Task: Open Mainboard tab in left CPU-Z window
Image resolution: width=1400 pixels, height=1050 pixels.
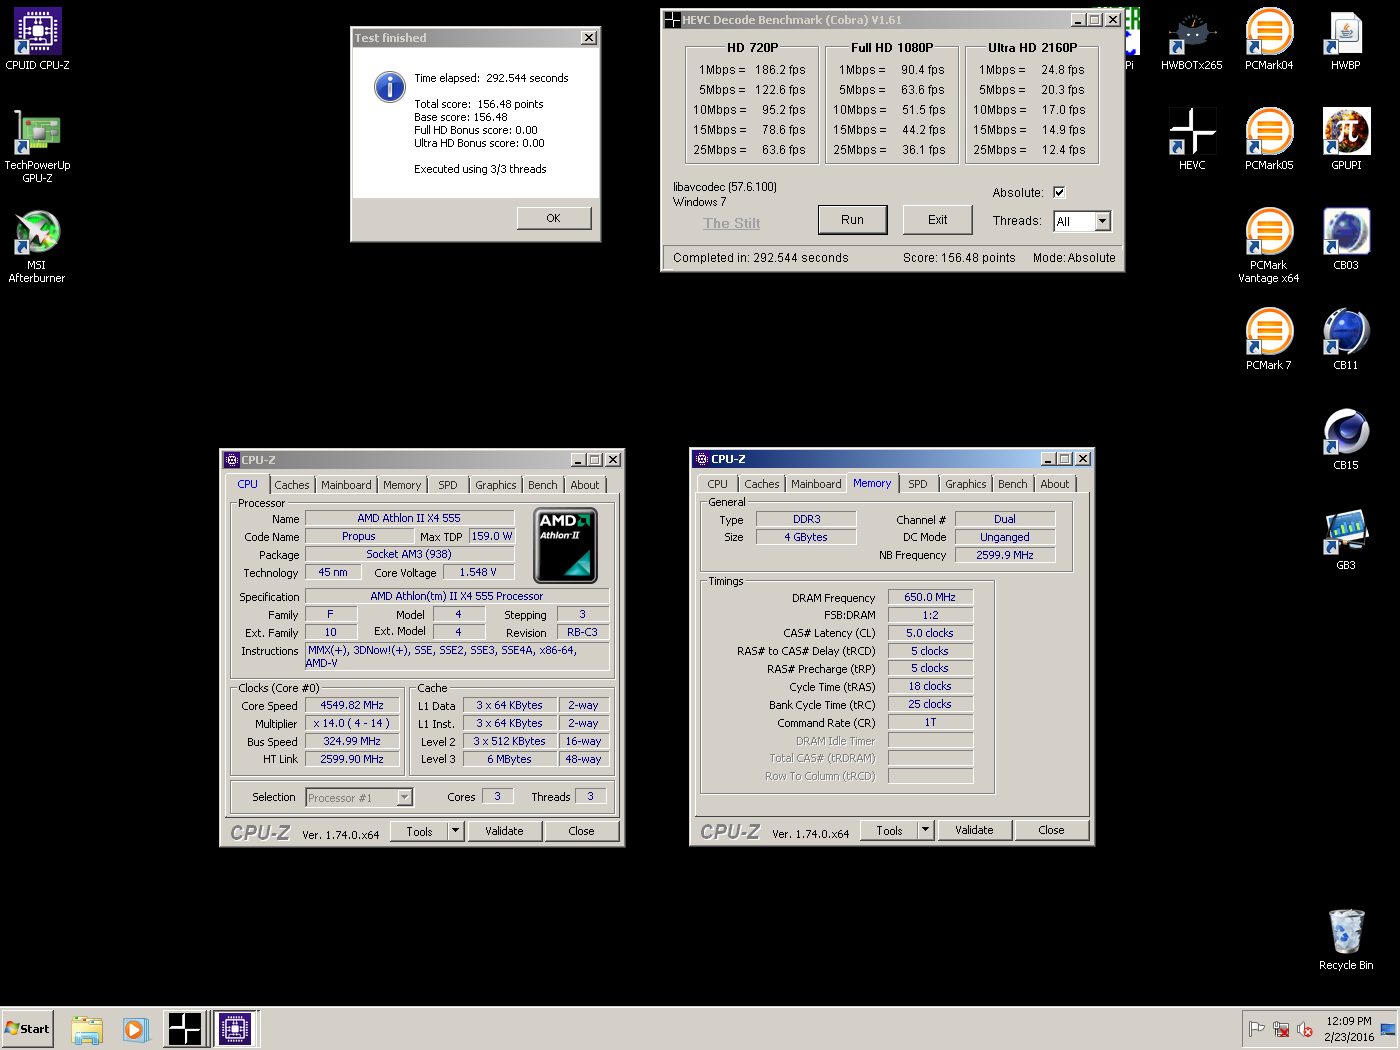Action: [346, 485]
